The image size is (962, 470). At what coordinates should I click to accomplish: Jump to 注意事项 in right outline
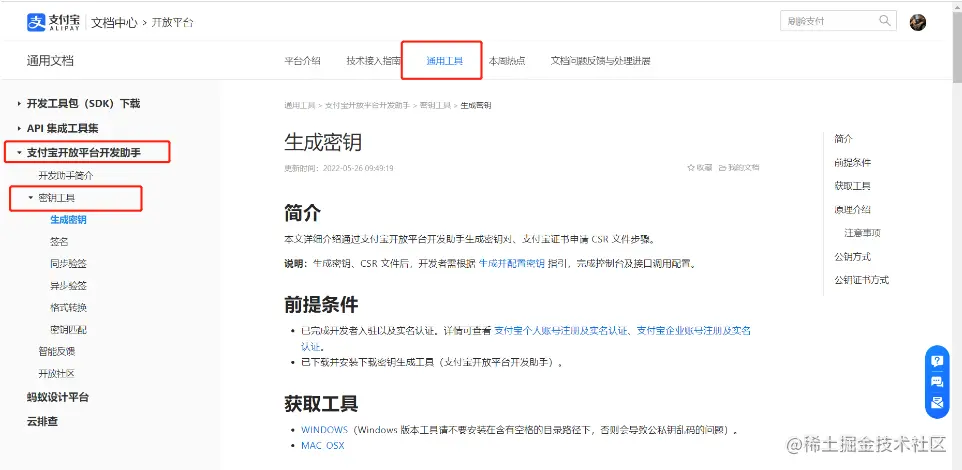pos(863,233)
